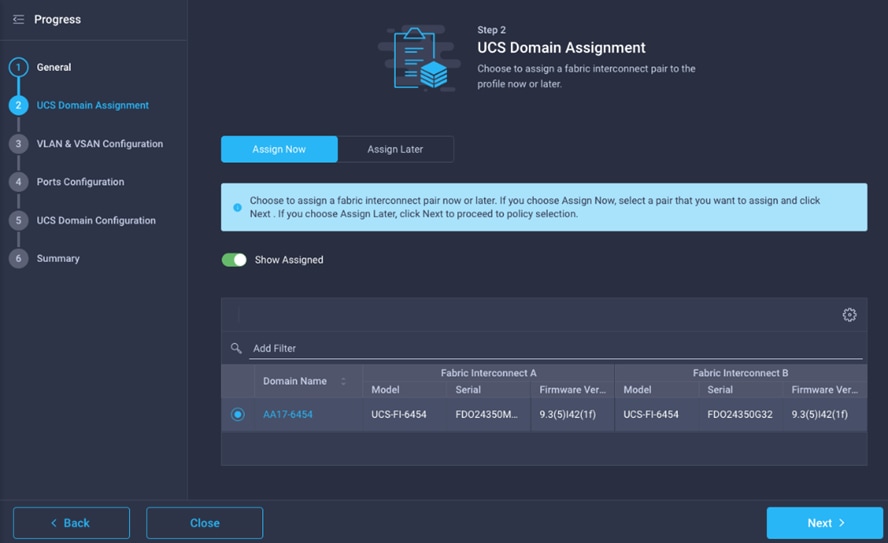This screenshot has height=543, width=888.
Task: Click serial cell FDO24350G32
Action: [x=740, y=414]
